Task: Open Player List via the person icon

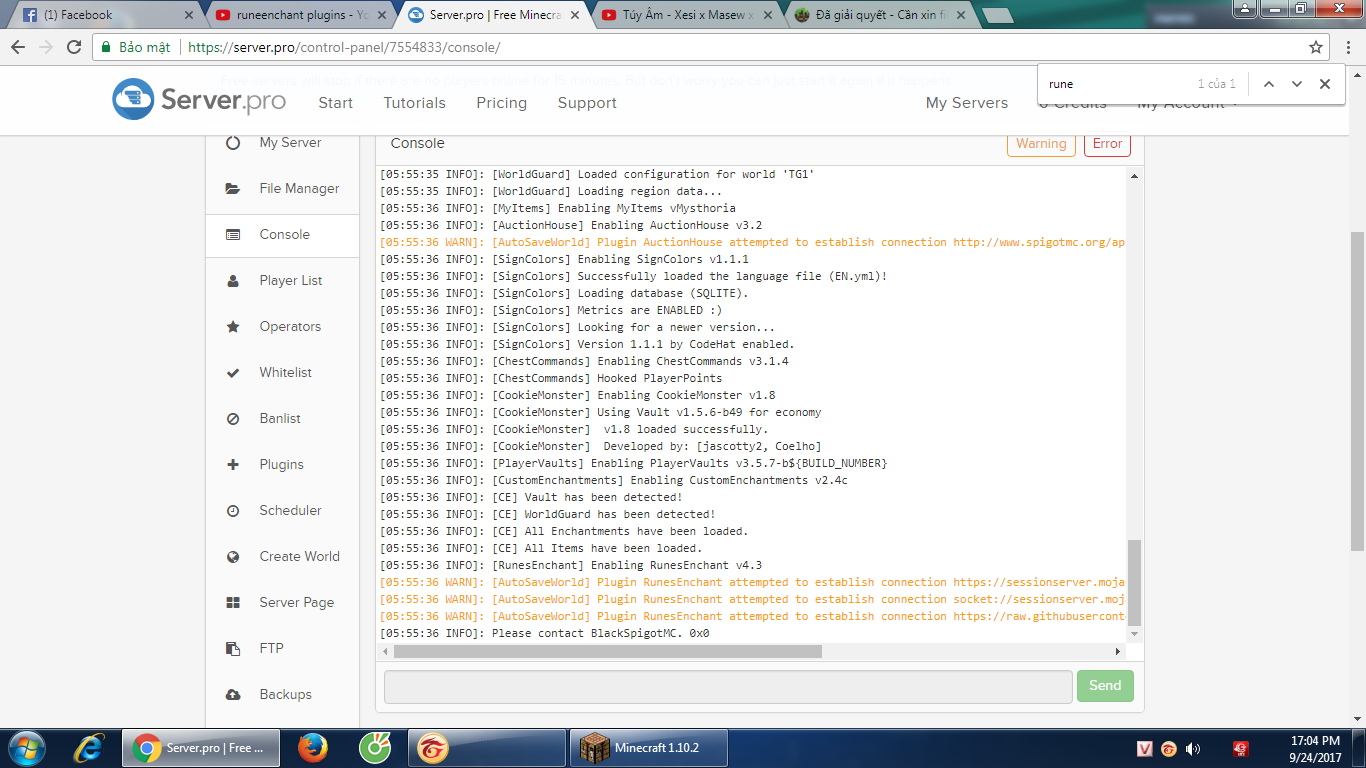Action: 233,281
